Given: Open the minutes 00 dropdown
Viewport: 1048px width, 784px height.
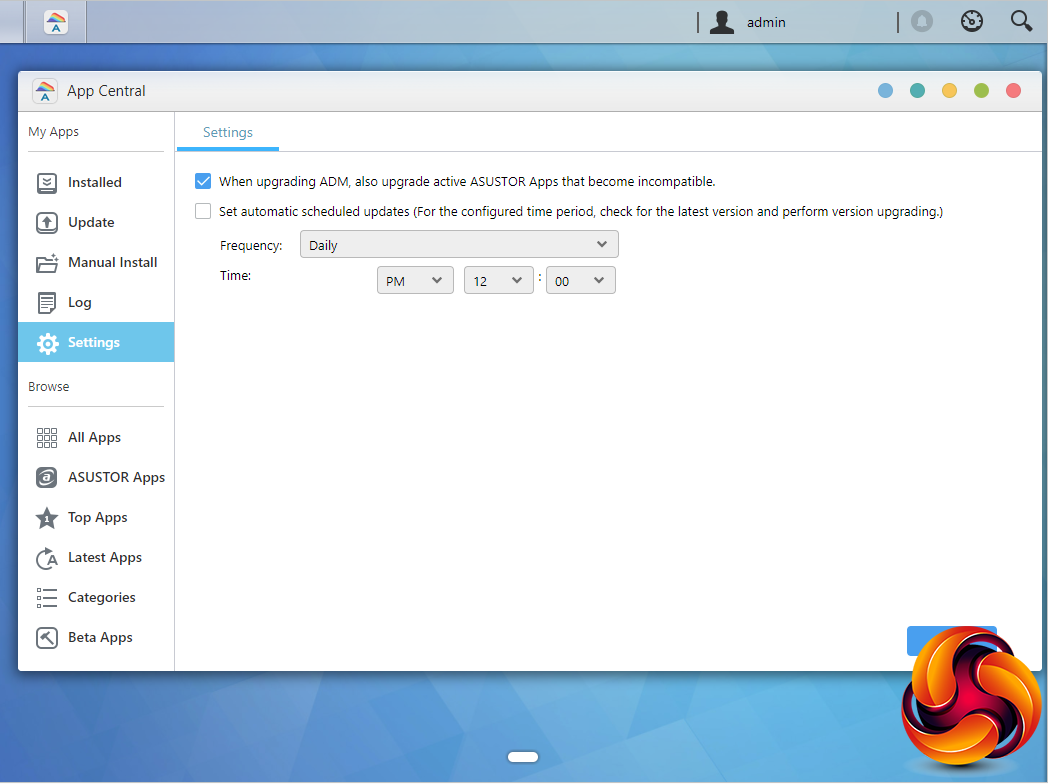Looking at the screenshot, I should pyautogui.click(x=581, y=281).
